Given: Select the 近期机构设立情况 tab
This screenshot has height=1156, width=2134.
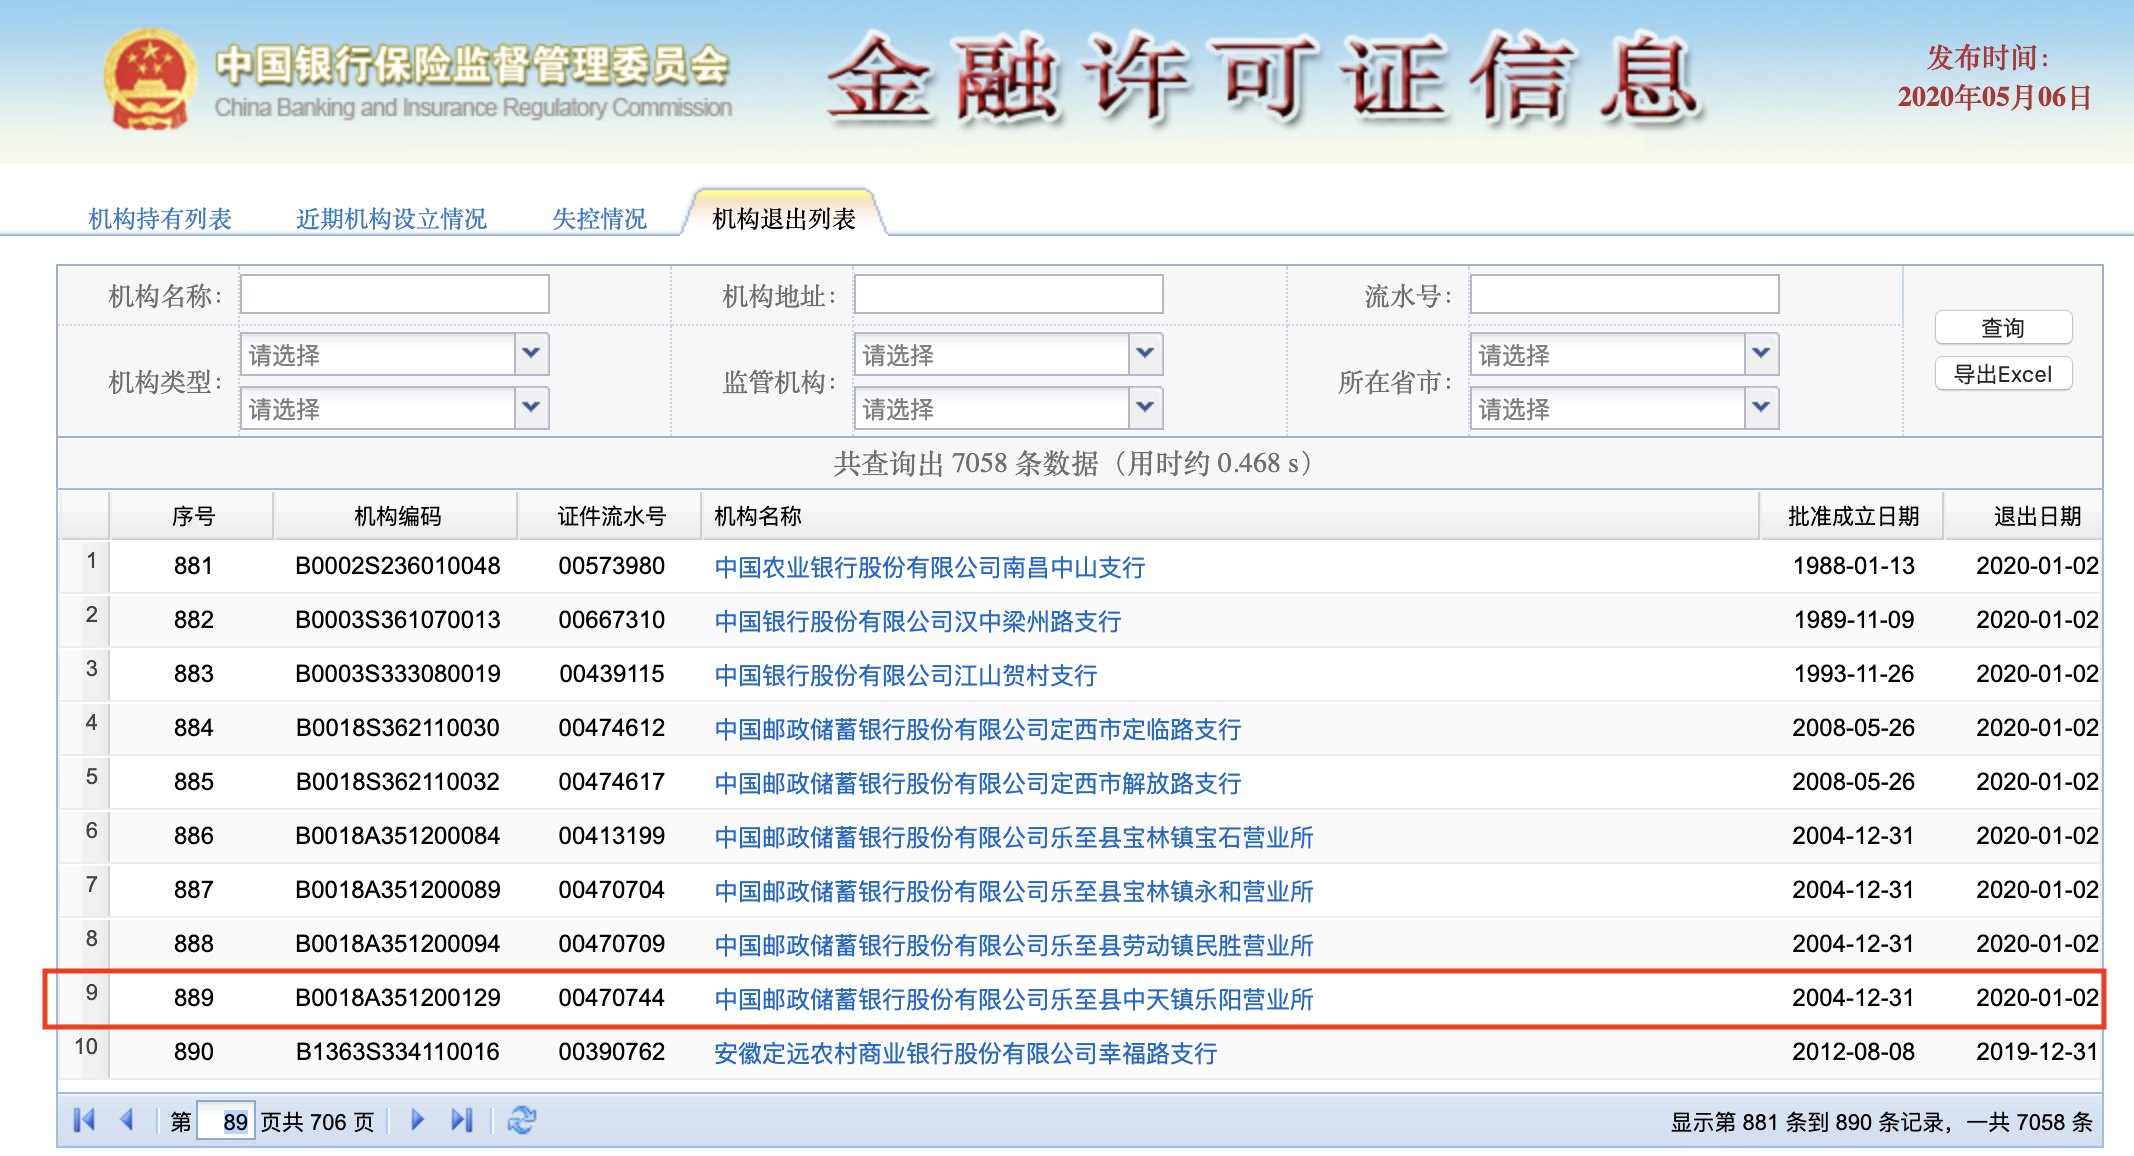Looking at the screenshot, I should (x=391, y=217).
